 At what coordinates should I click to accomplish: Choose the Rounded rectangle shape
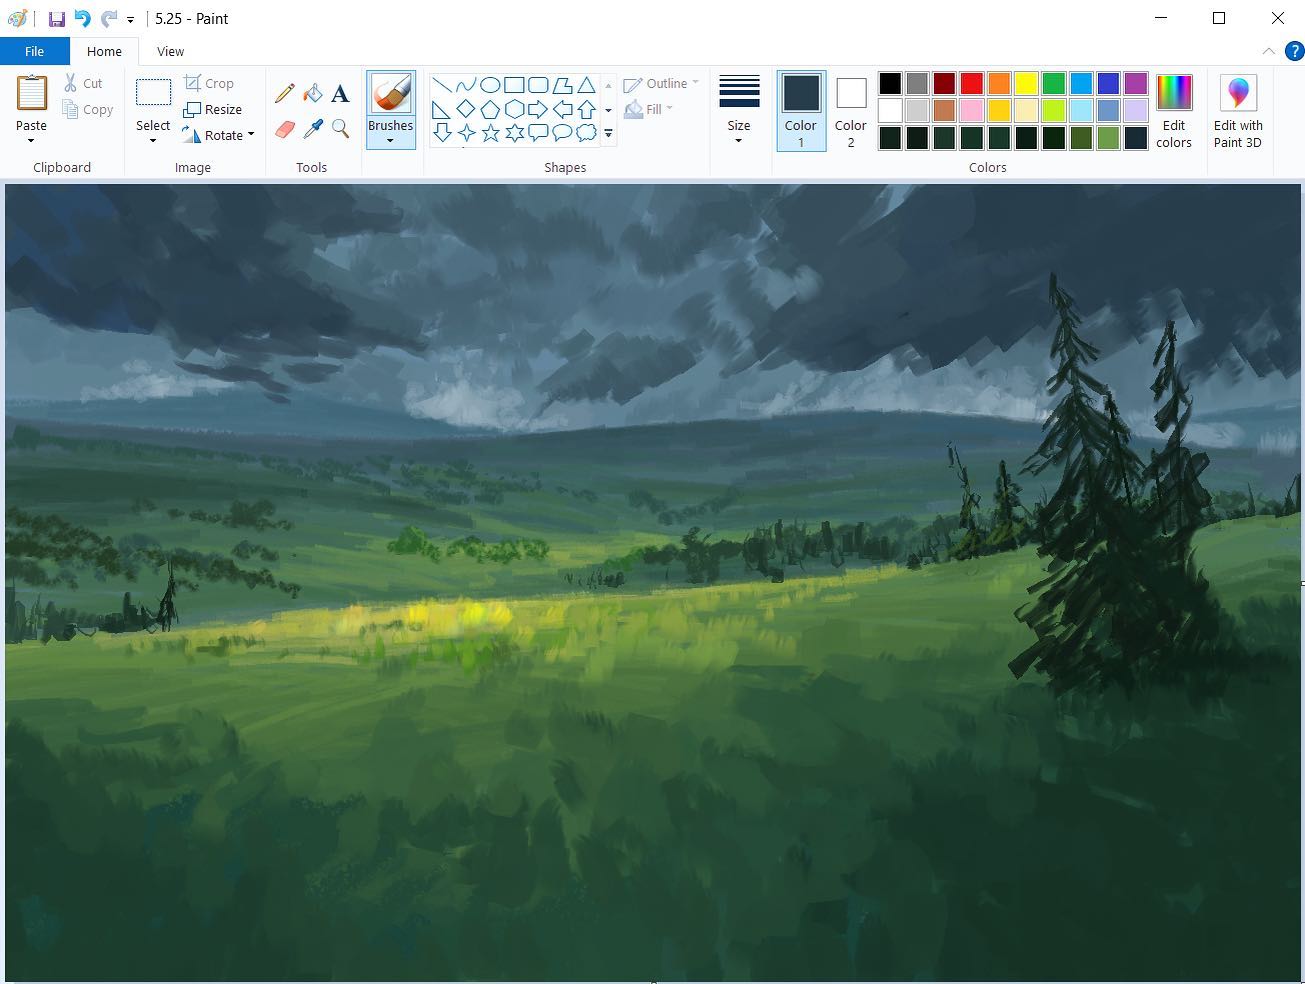pyautogui.click(x=538, y=85)
